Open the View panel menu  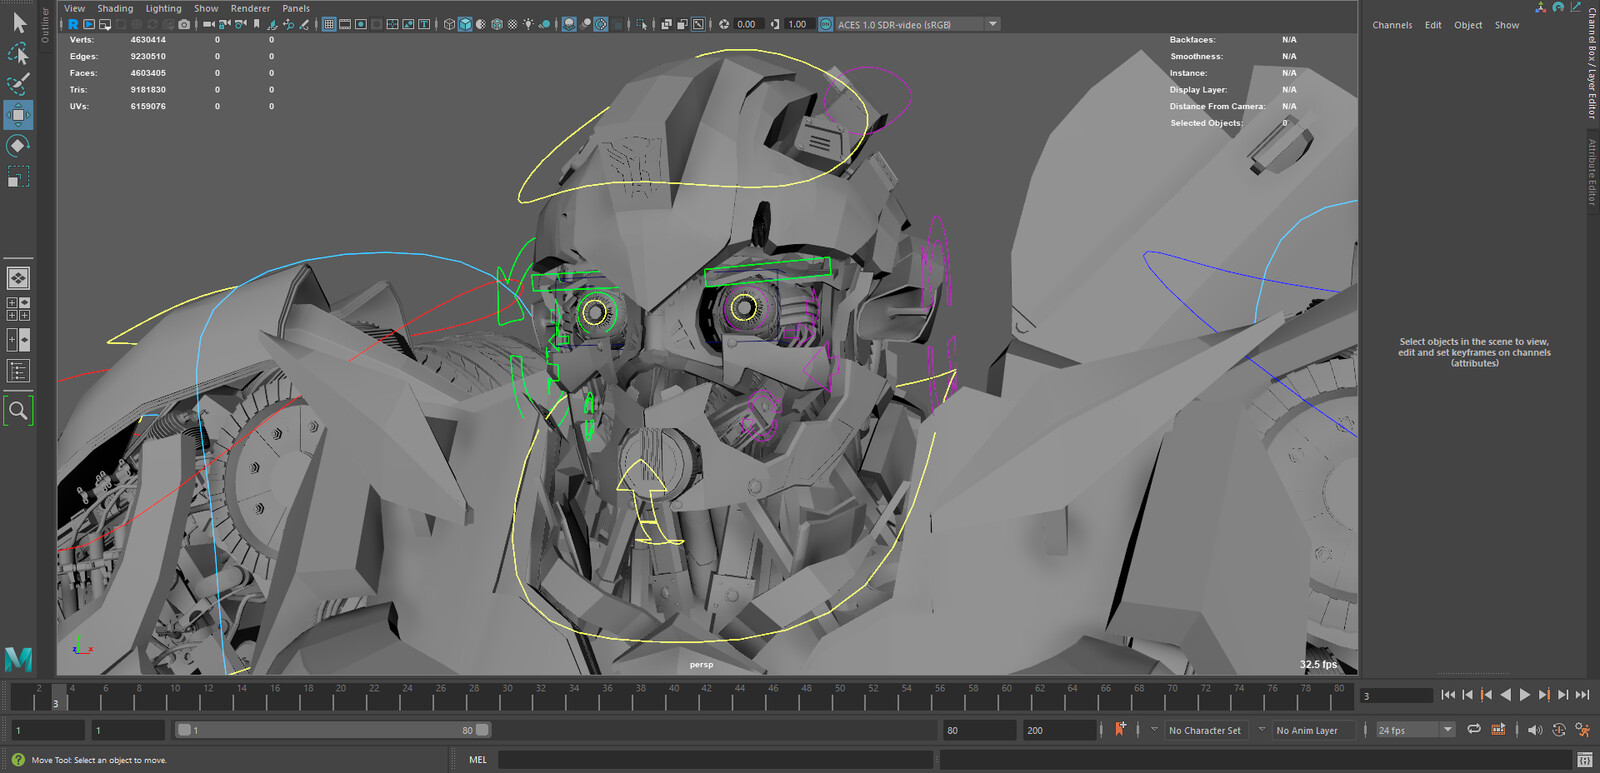coord(75,8)
